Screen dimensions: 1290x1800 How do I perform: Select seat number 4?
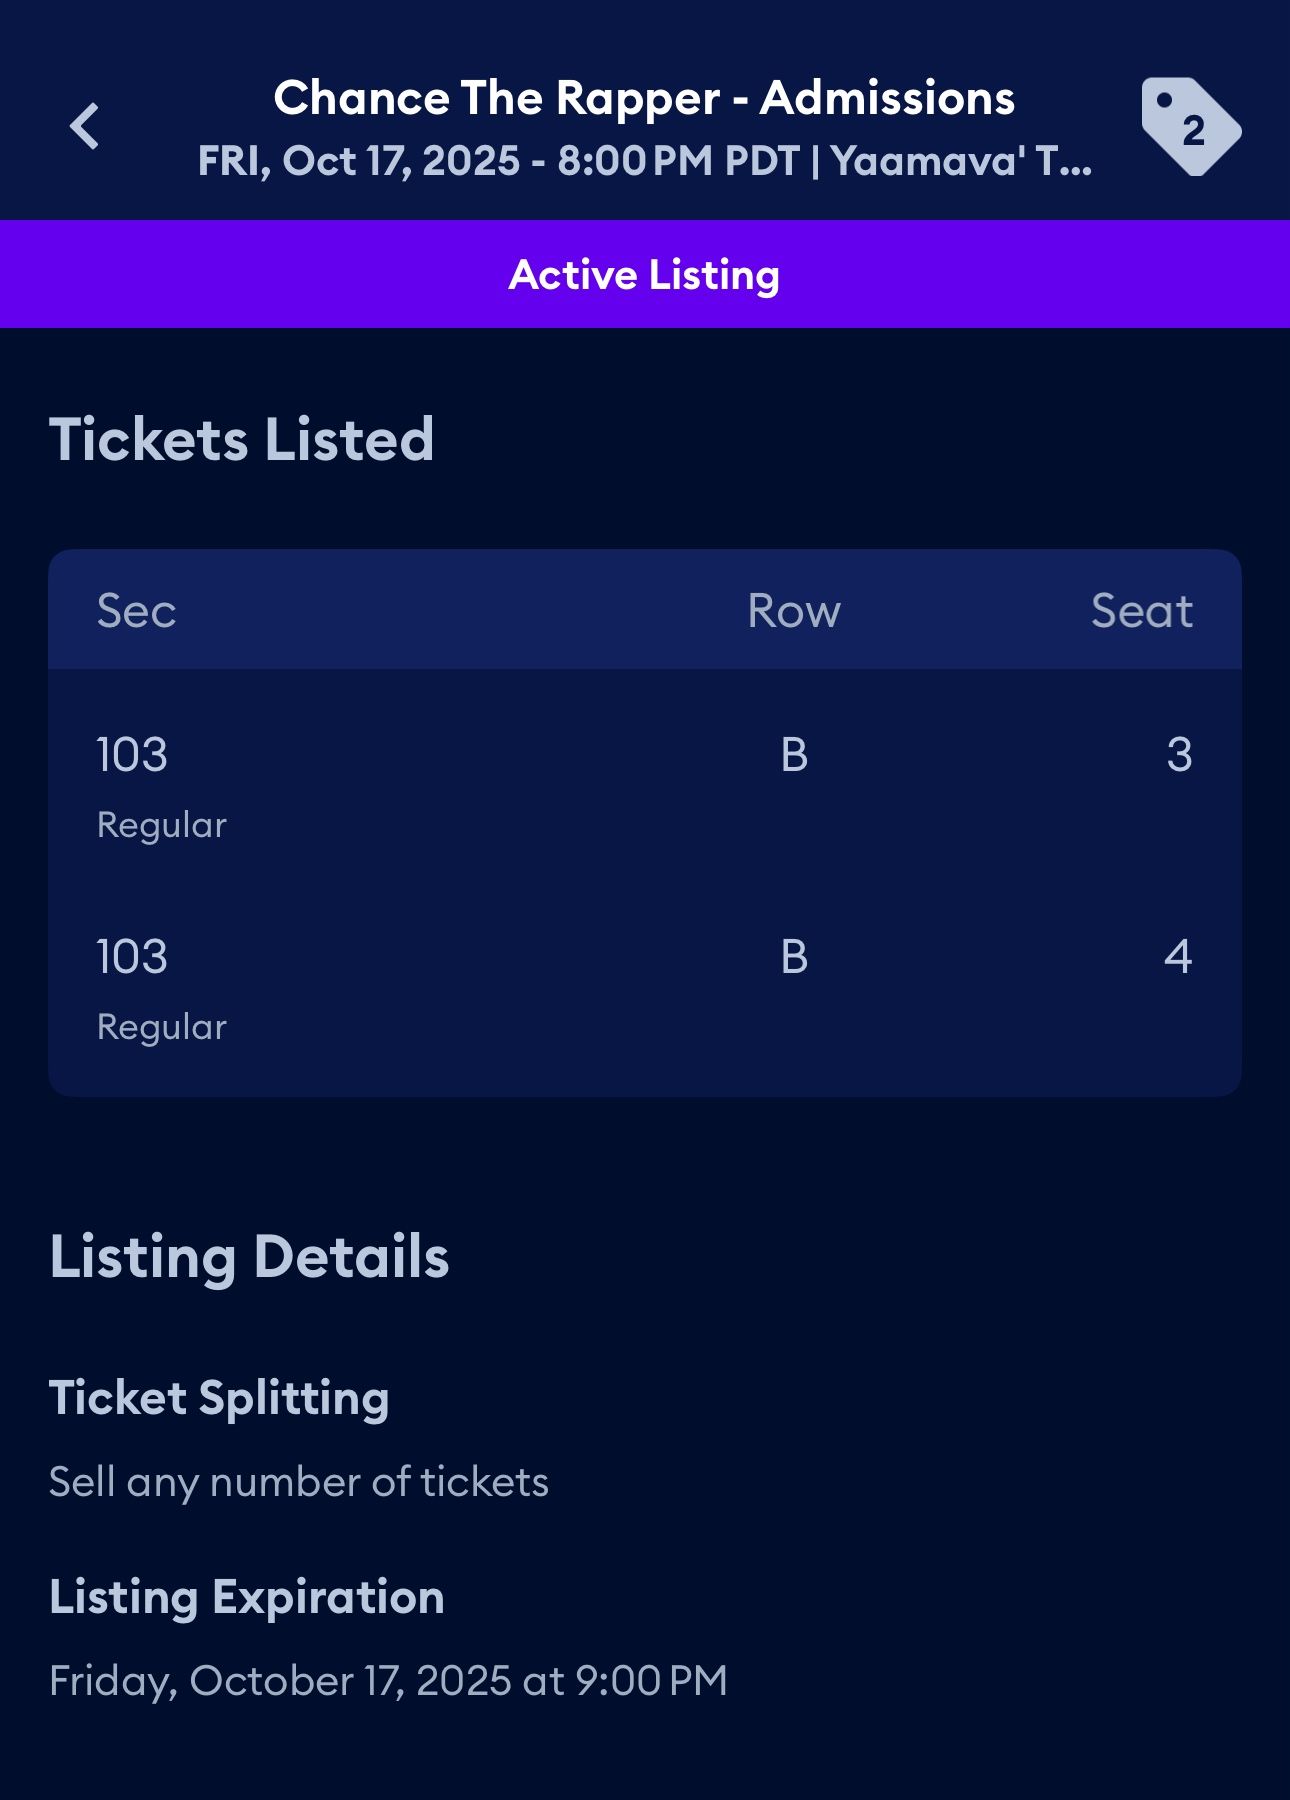click(1178, 957)
